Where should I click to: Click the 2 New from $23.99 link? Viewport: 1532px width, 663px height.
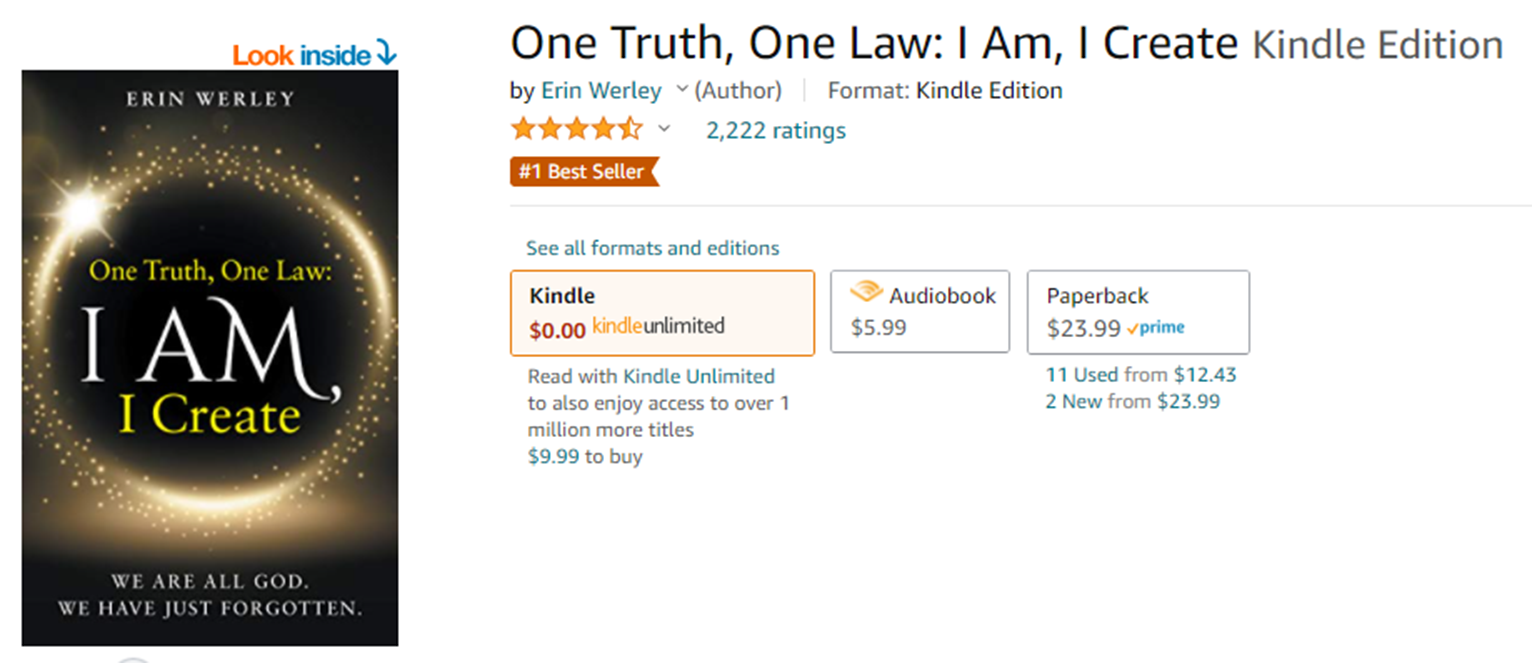coord(1133,402)
